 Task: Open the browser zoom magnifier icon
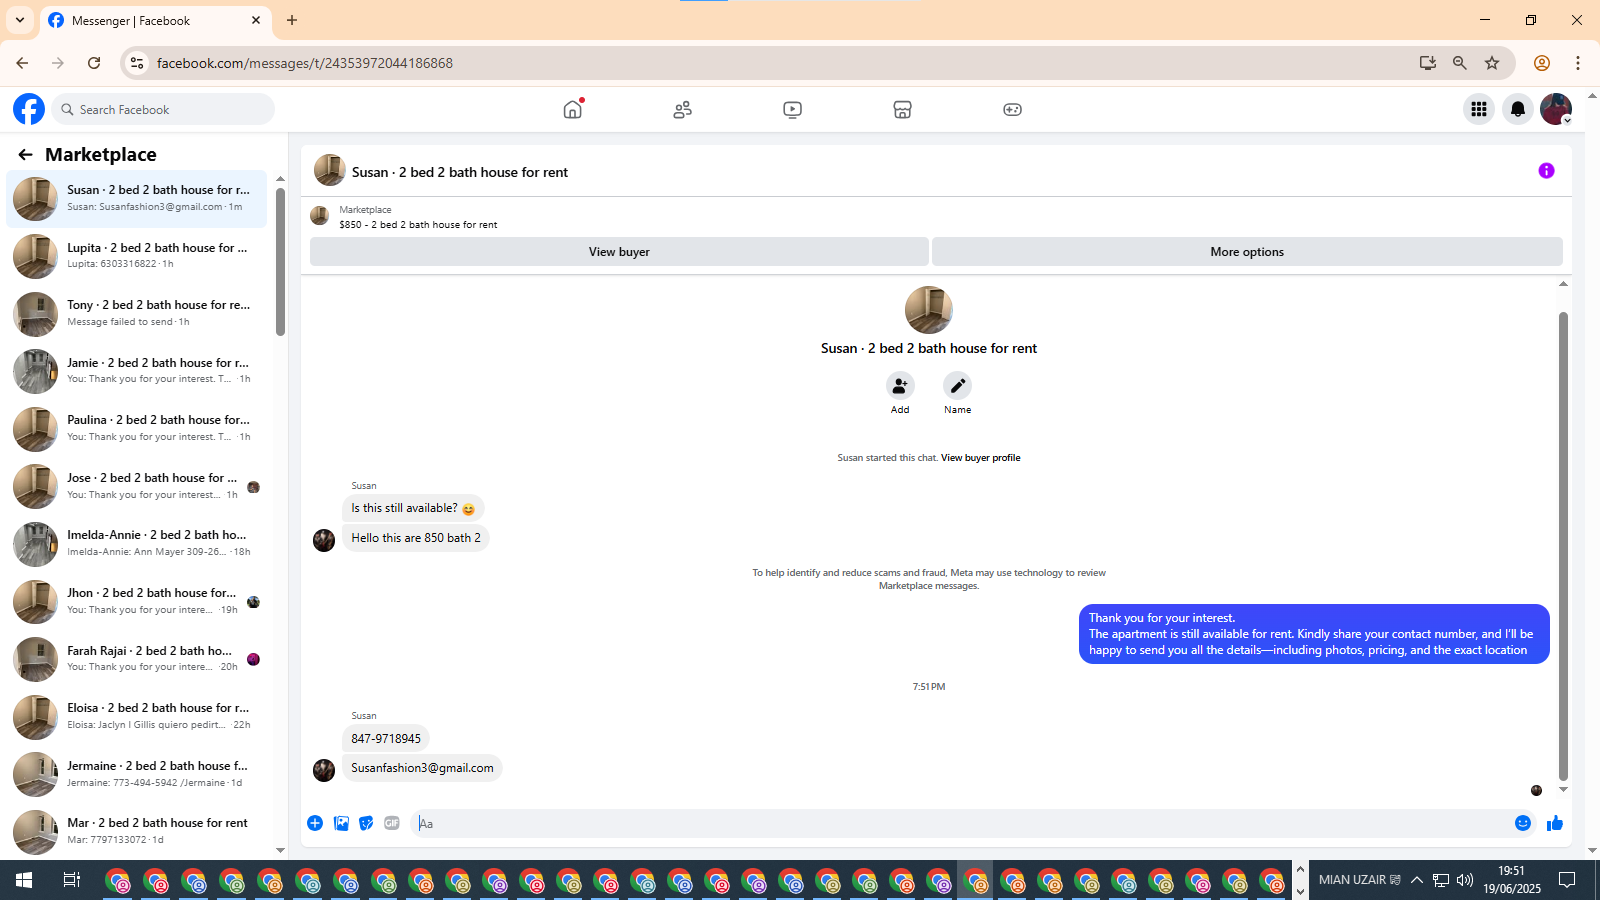tap(1460, 63)
